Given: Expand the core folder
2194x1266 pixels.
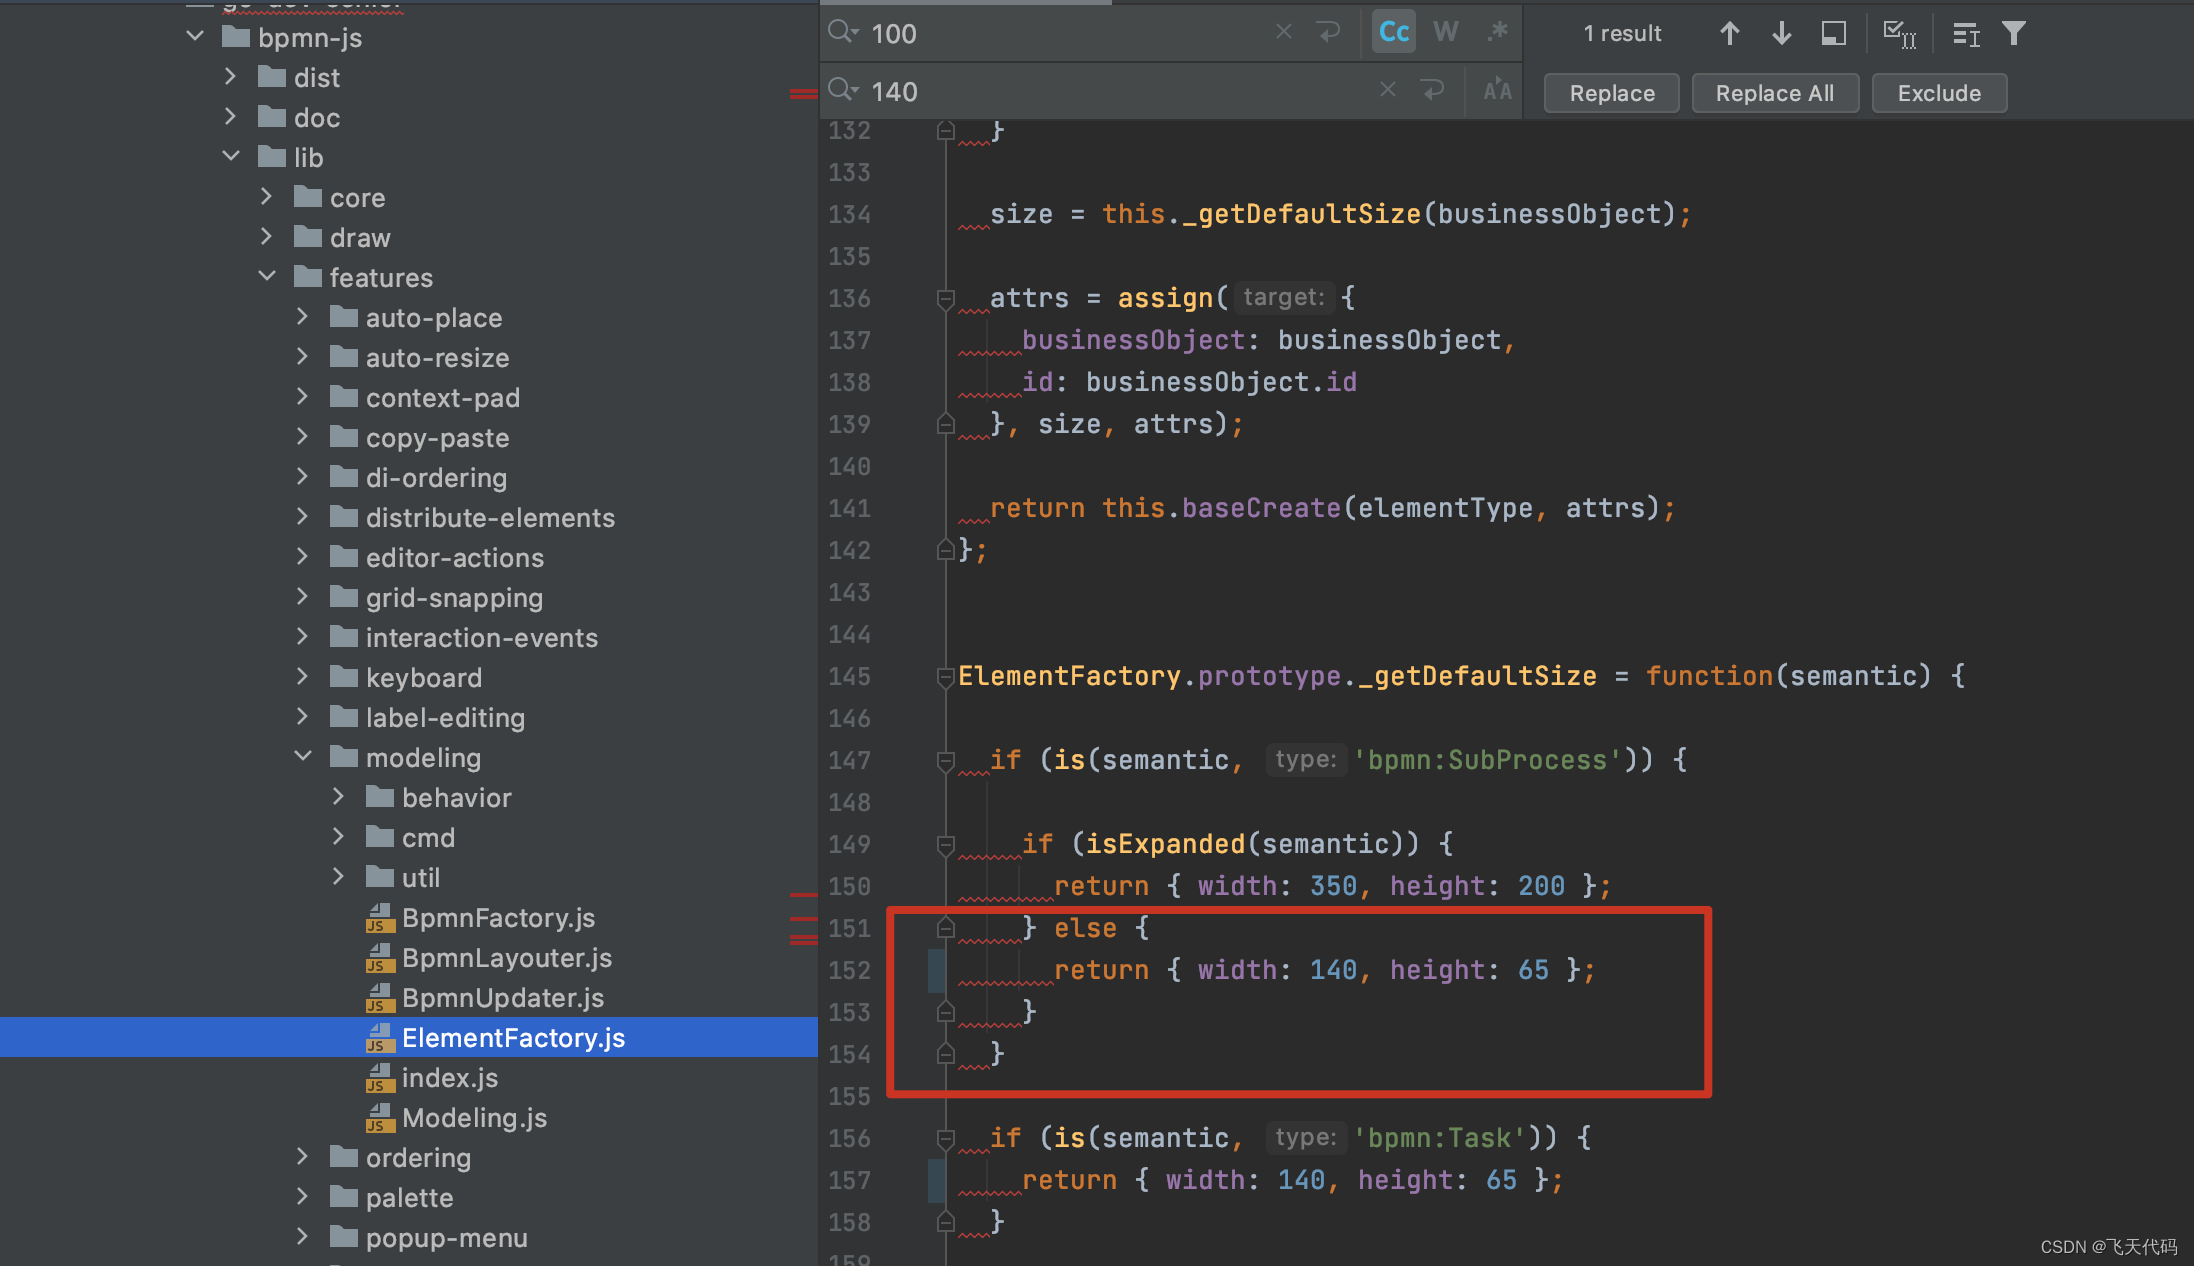Looking at the screenshot, I should click(x=267, y=197).
